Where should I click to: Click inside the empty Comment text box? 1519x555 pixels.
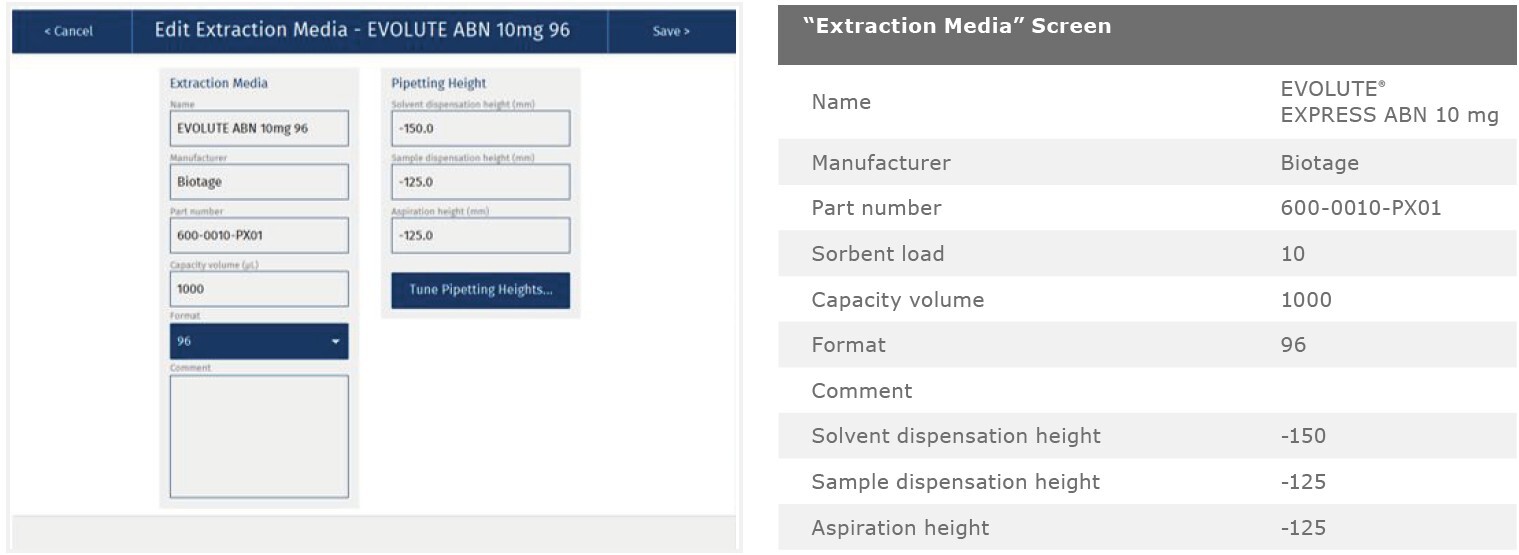tap(259, 436)
